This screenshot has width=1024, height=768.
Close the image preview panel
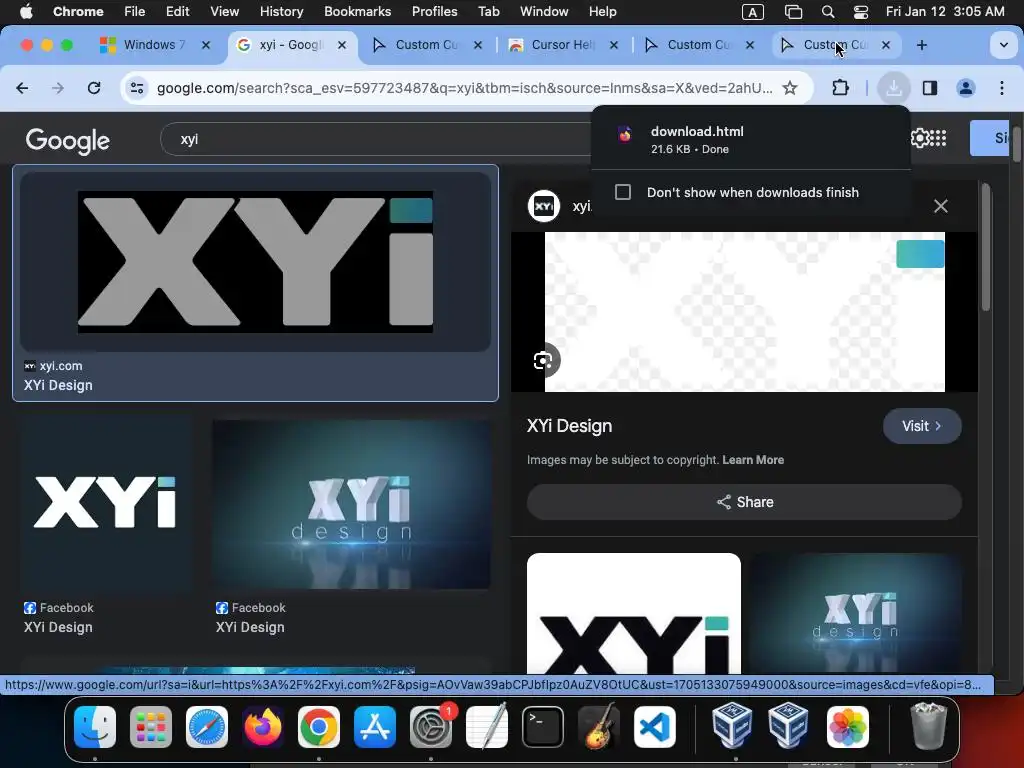pyautogui.click(x=940, y=206)
